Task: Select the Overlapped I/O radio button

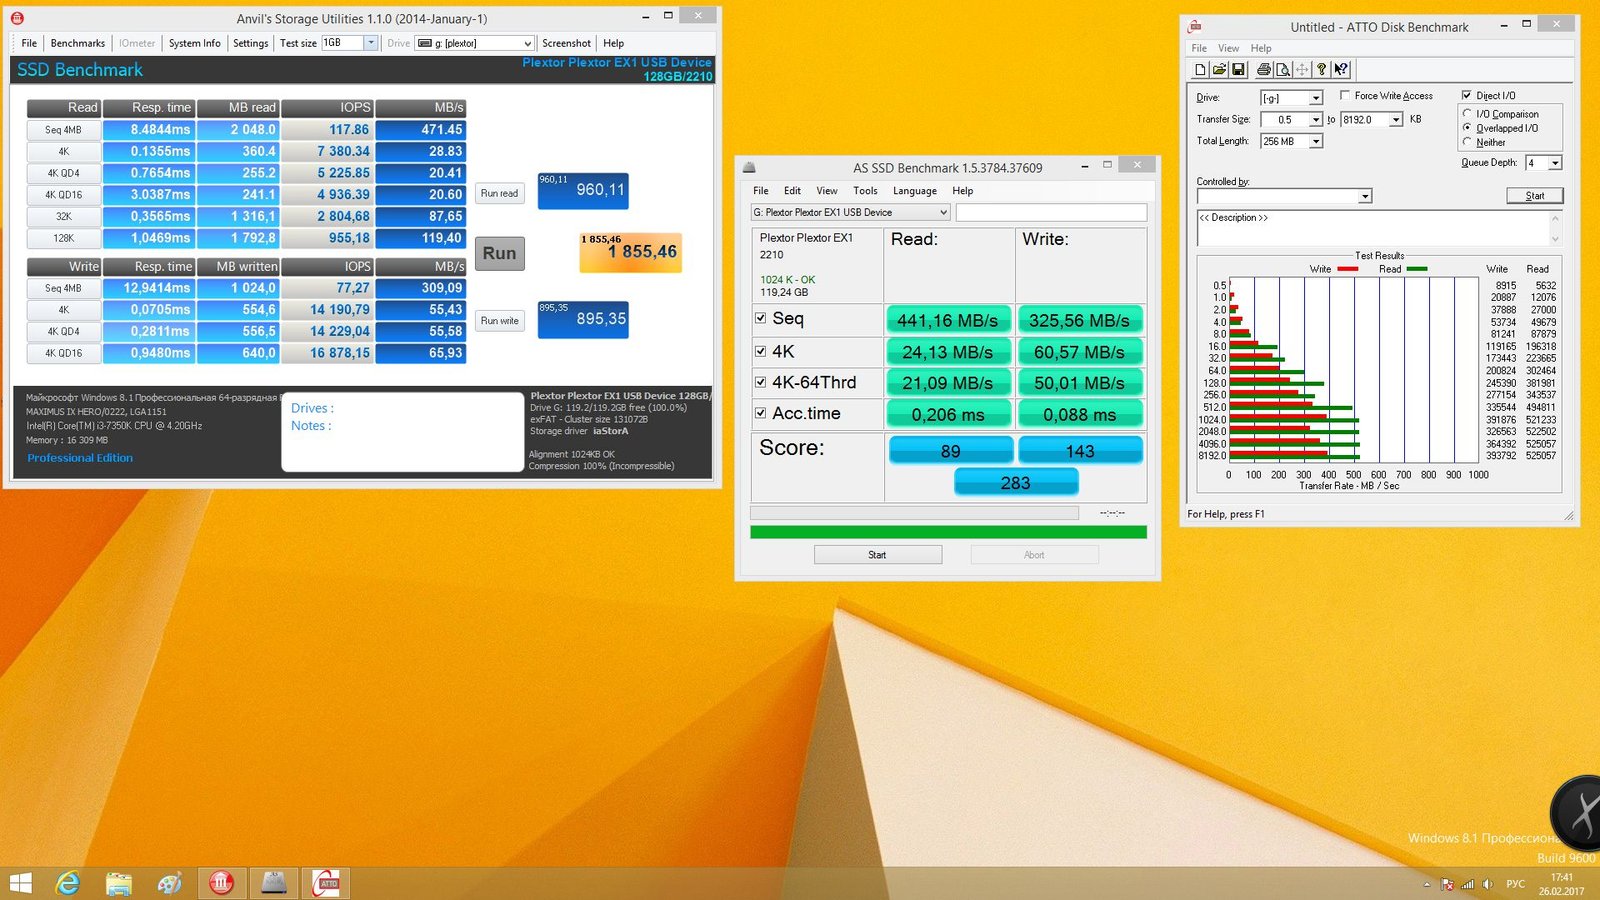Action: [1467, 128]
